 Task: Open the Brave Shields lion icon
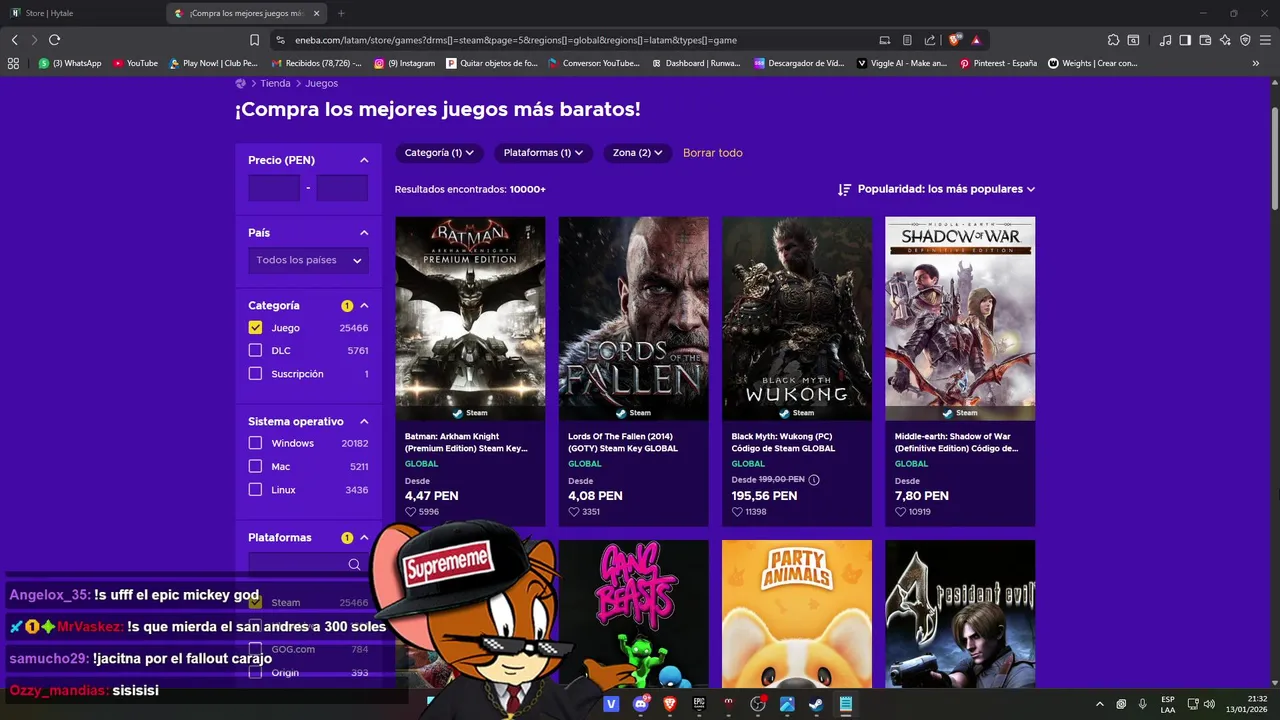tap(954, 40)
